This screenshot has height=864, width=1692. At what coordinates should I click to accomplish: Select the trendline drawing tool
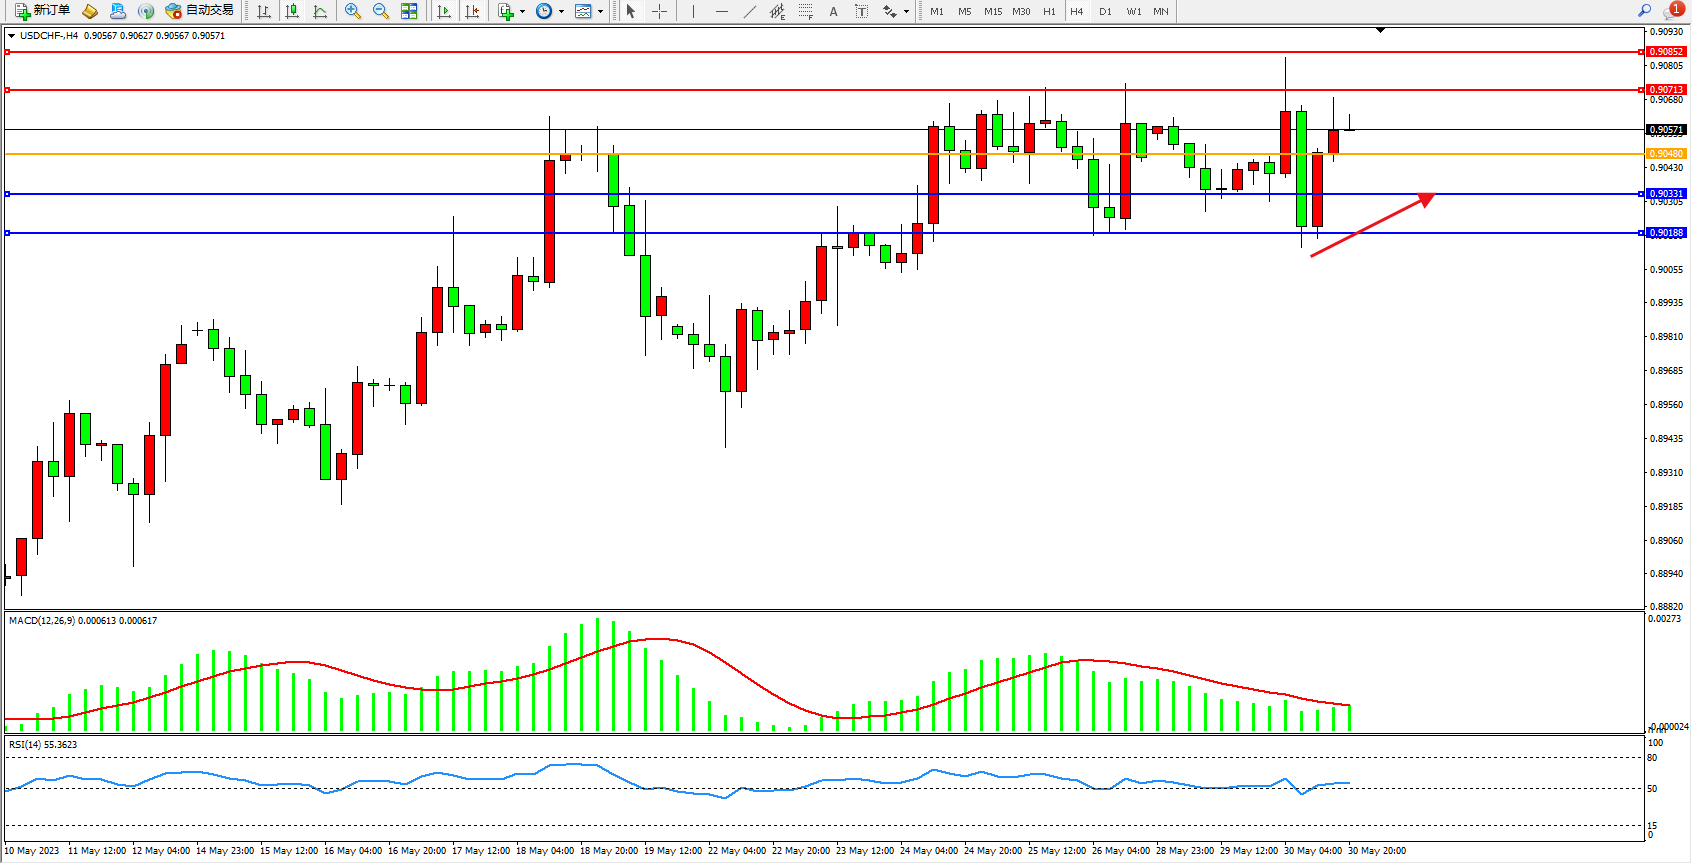pyautogui.click(x=749, y=11)
